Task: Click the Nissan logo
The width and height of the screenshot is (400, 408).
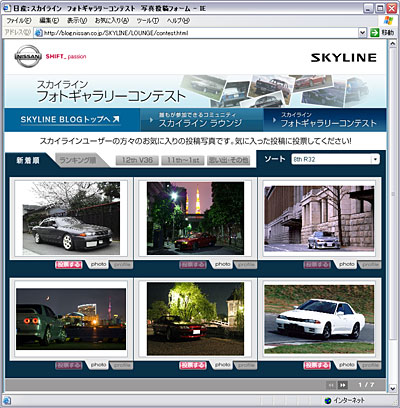Action: click(x=28, y=56)
